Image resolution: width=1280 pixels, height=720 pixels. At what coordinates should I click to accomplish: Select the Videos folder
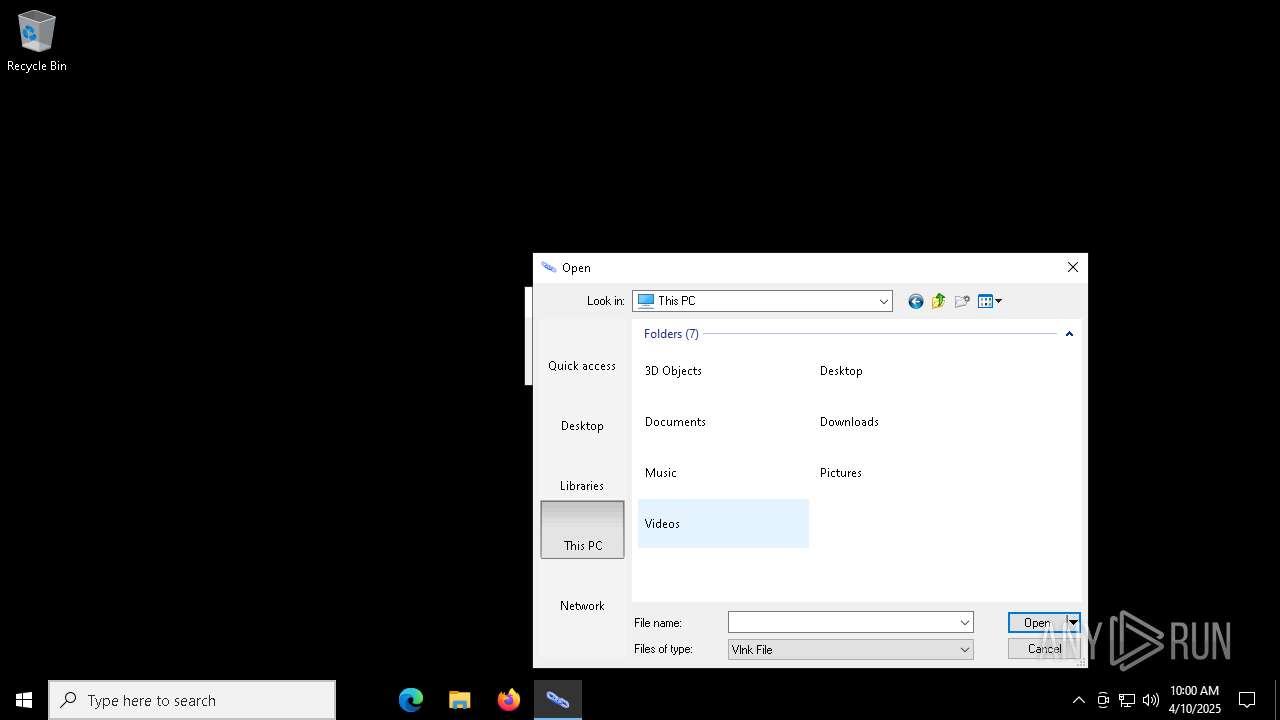pos(723,523)
